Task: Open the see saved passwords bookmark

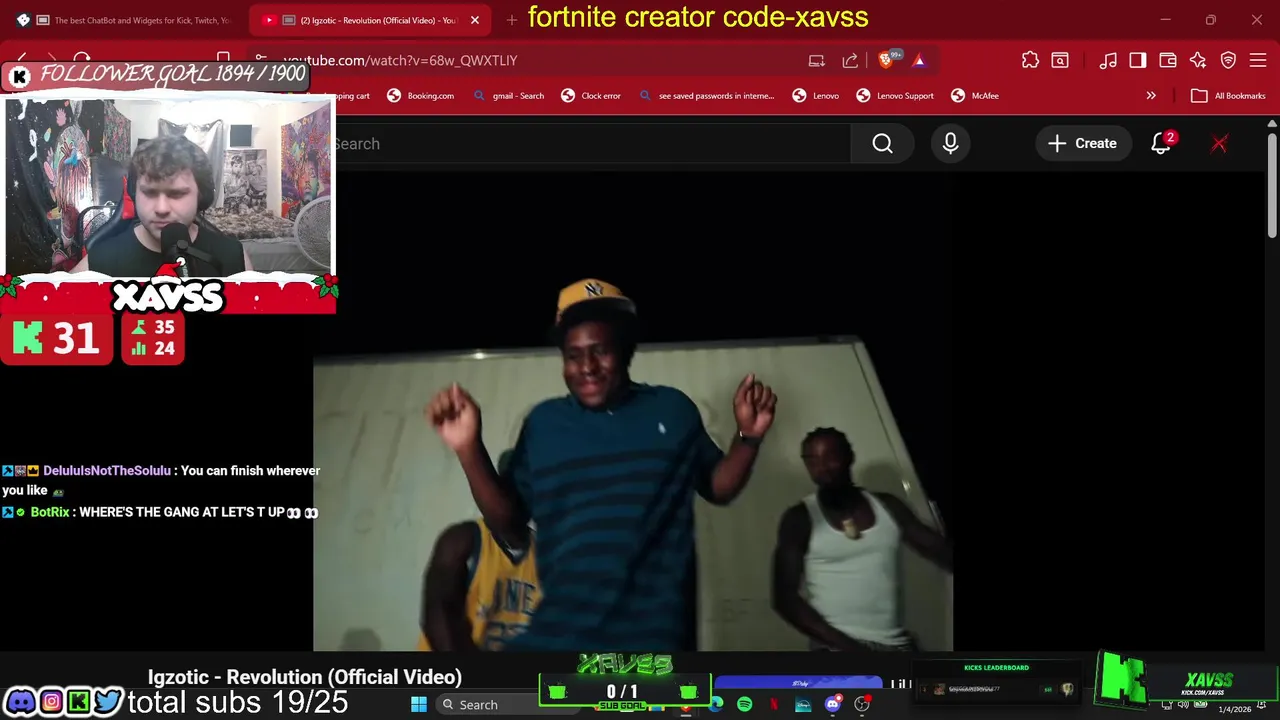Action: click(x=706, y=96)
